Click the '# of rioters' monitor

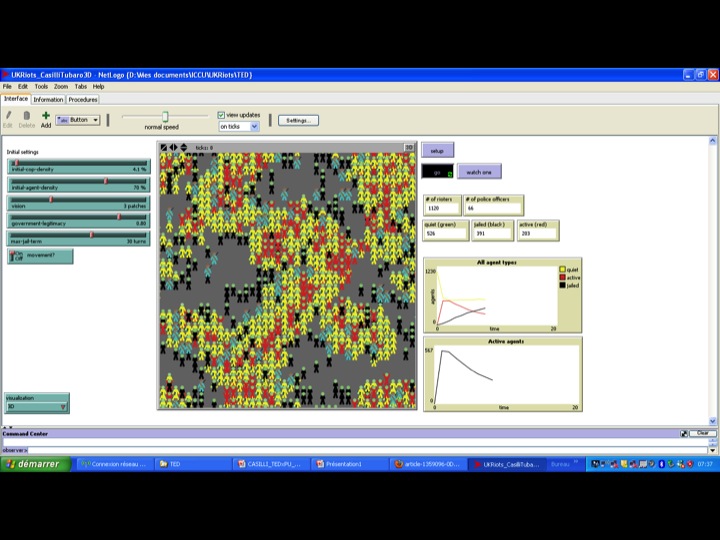442,205
